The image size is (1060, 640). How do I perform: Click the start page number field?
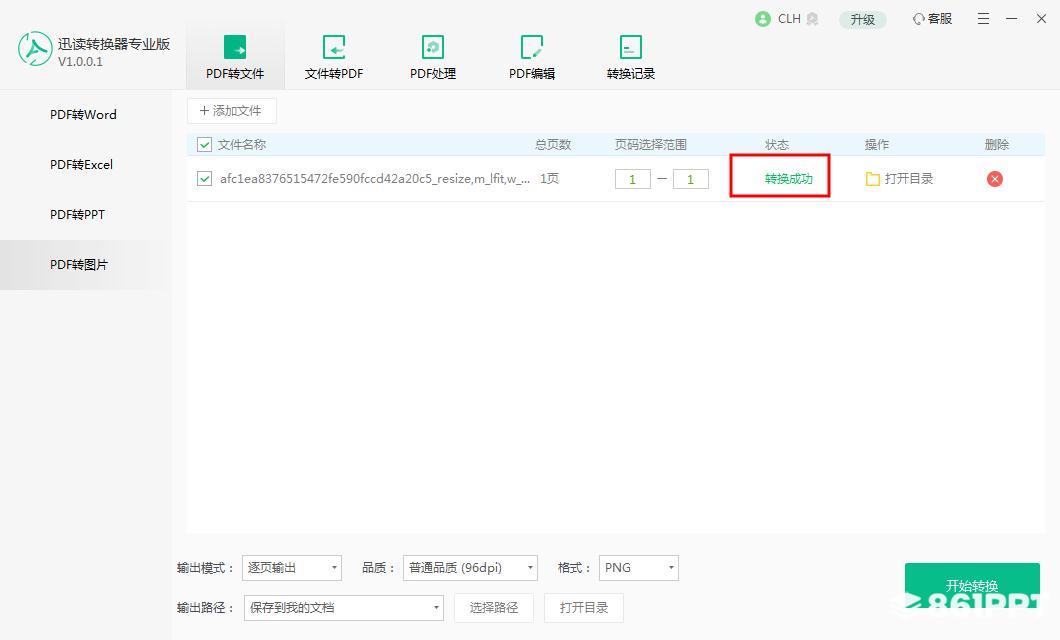[x=633, y=179]
